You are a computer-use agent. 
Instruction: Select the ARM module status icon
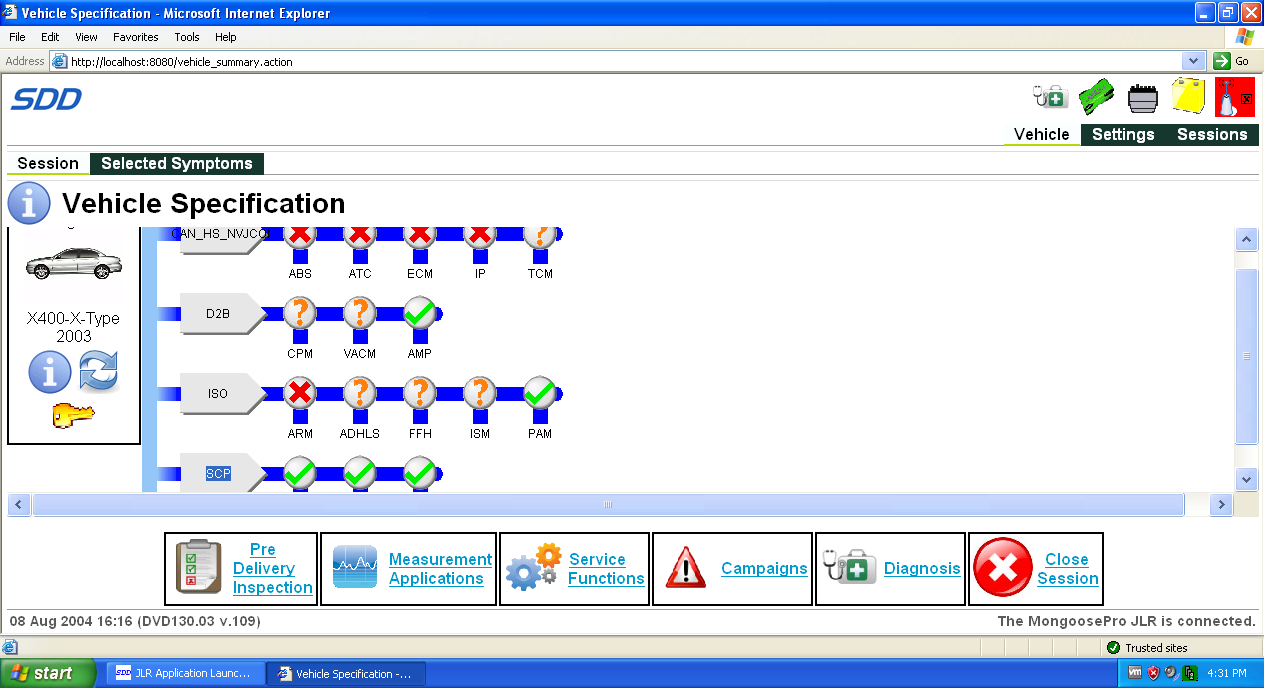pyautogui.click(x=300, y=393)
